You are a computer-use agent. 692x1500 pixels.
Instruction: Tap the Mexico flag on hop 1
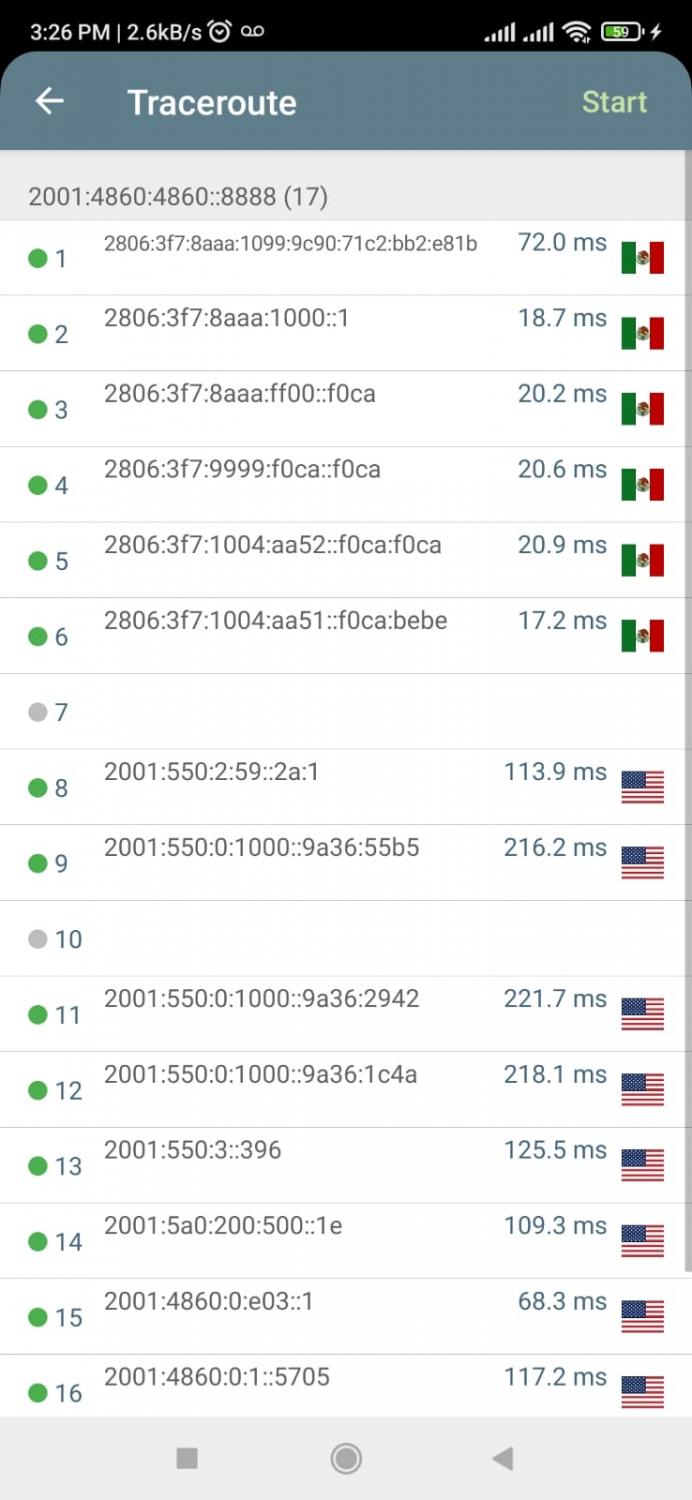click(x=642, y=258)
